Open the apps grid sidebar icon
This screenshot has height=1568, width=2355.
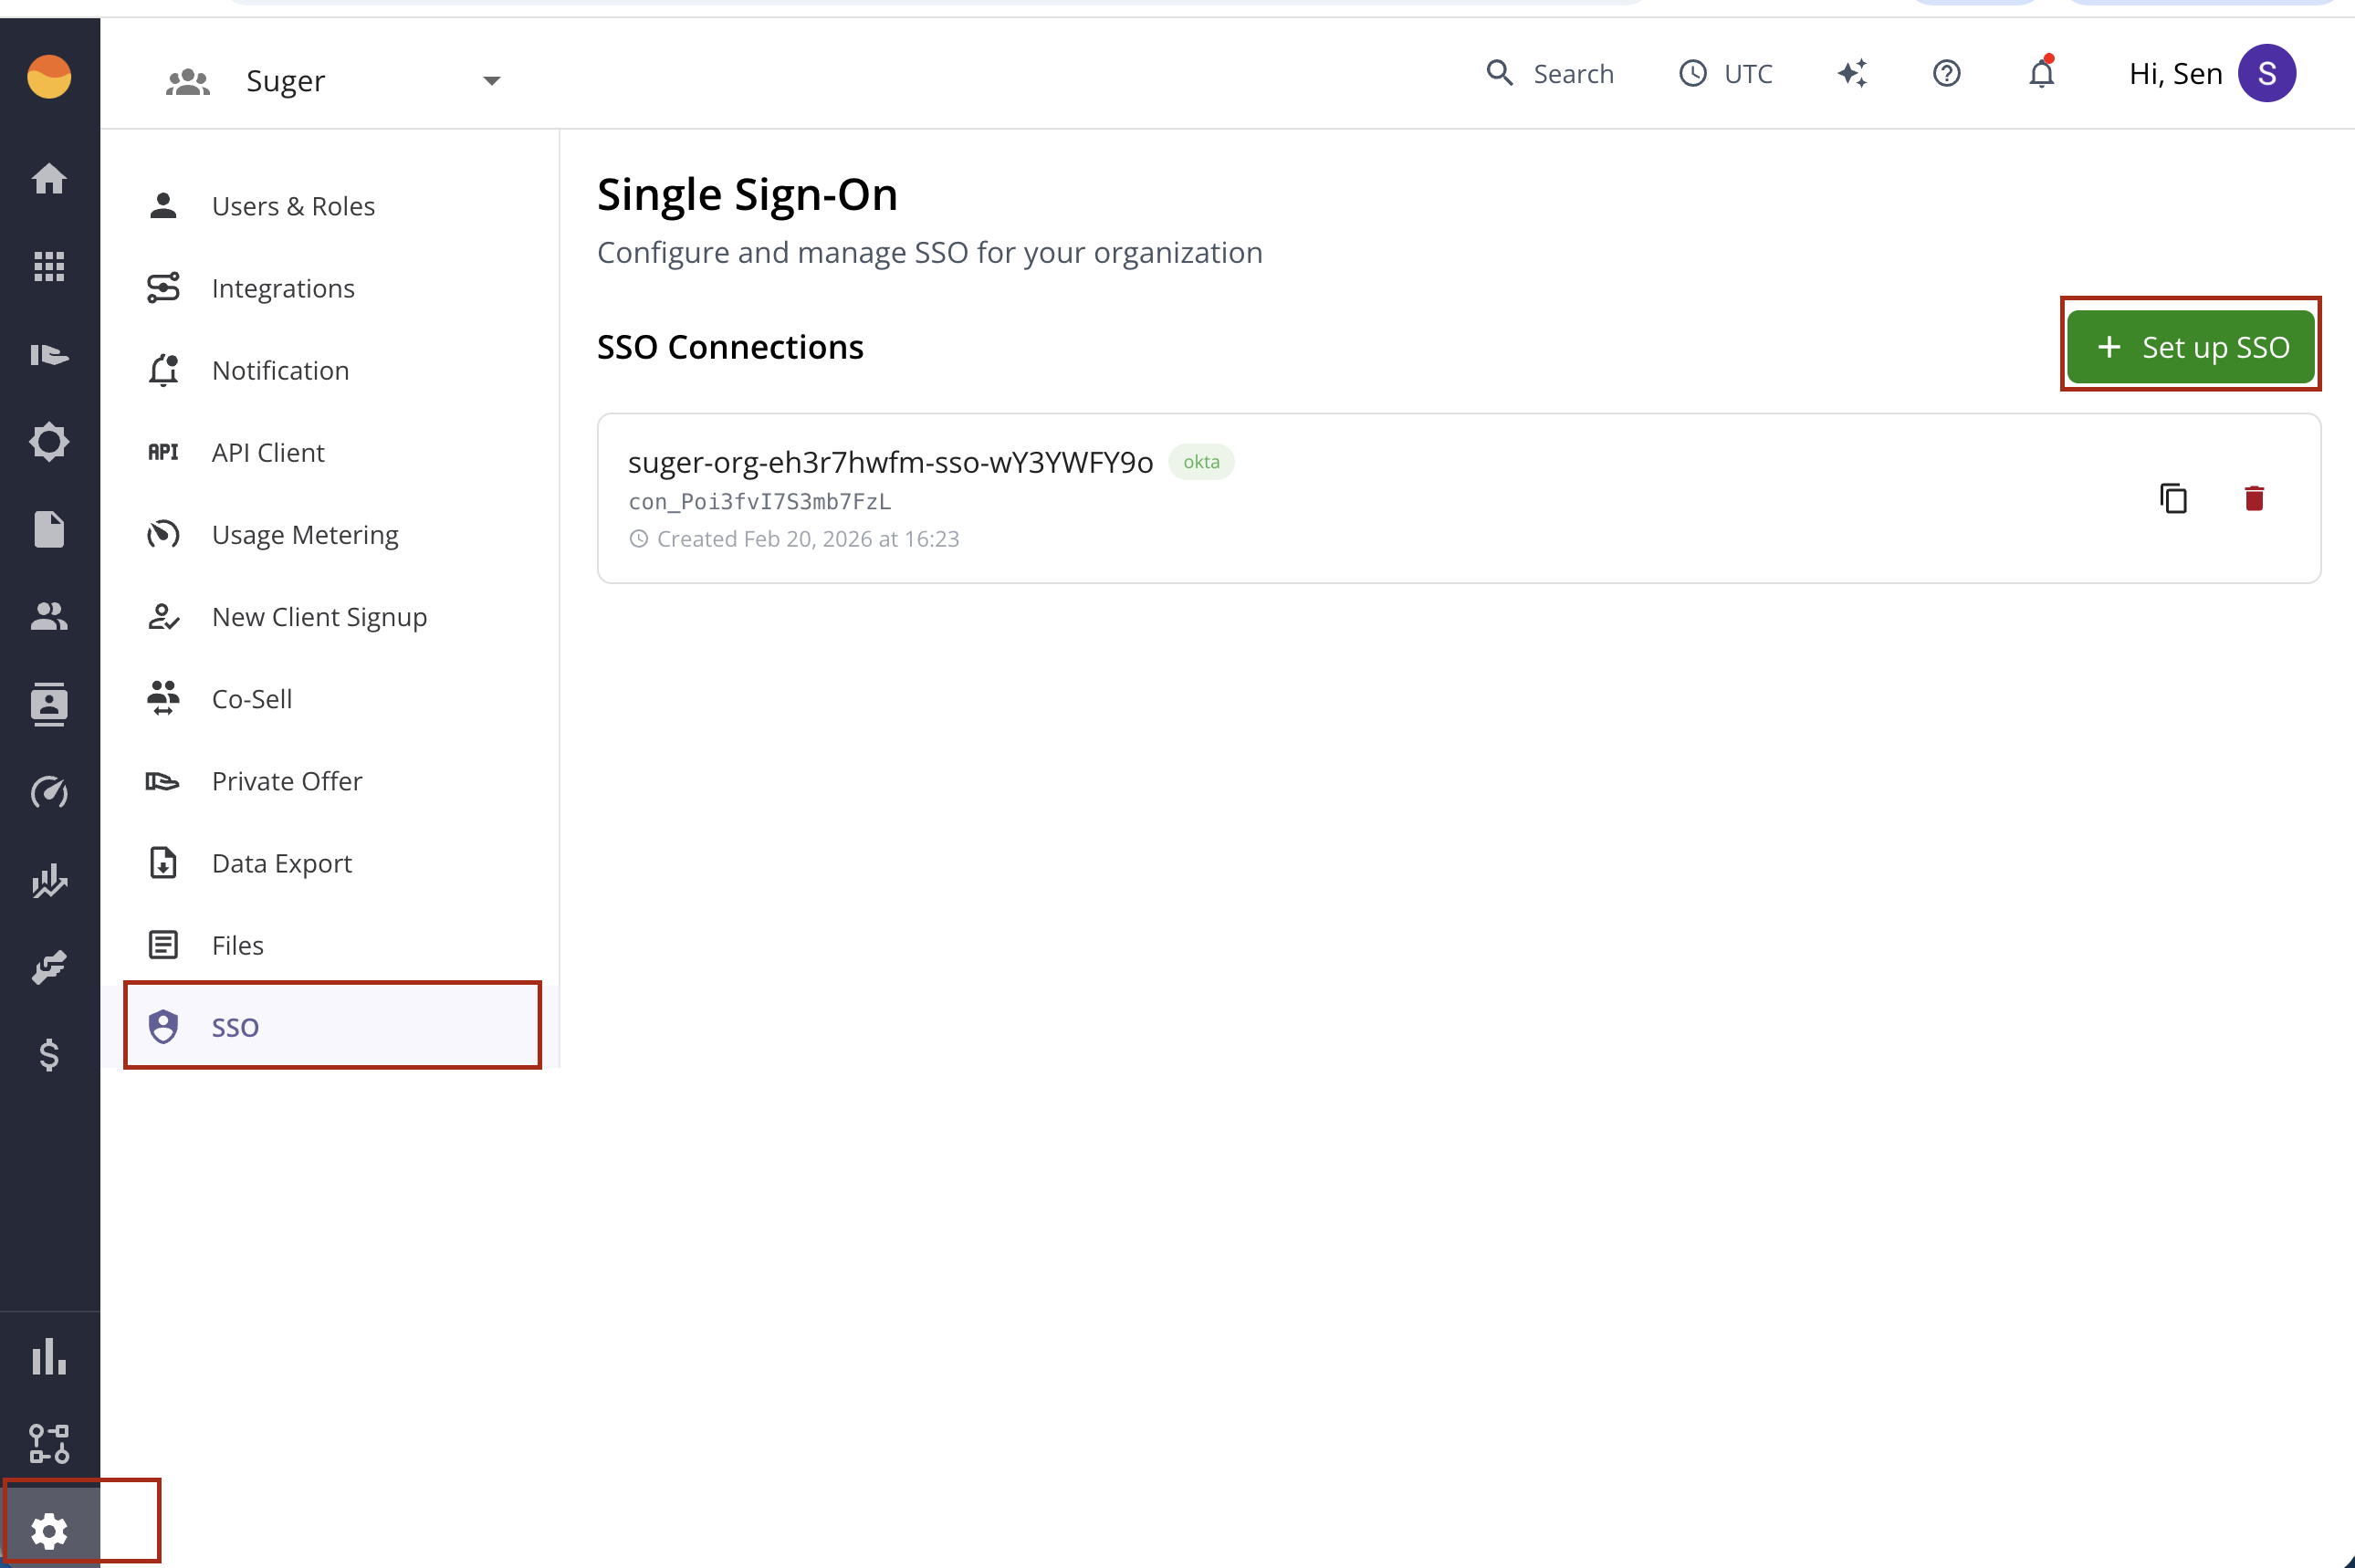pyautogui.click(x=49, y=267)
